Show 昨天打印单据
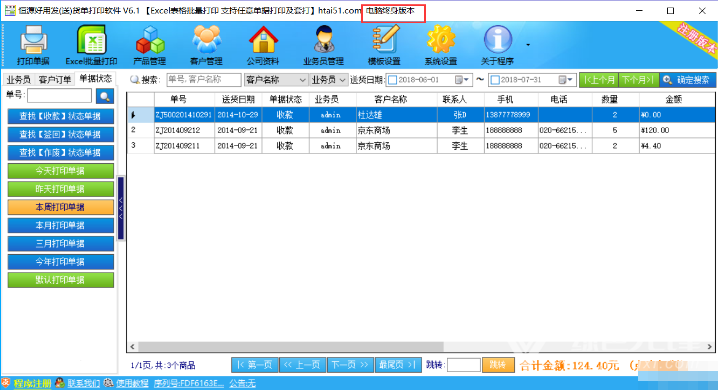Viewport: 718px width, 390px height. coord(60,189)
